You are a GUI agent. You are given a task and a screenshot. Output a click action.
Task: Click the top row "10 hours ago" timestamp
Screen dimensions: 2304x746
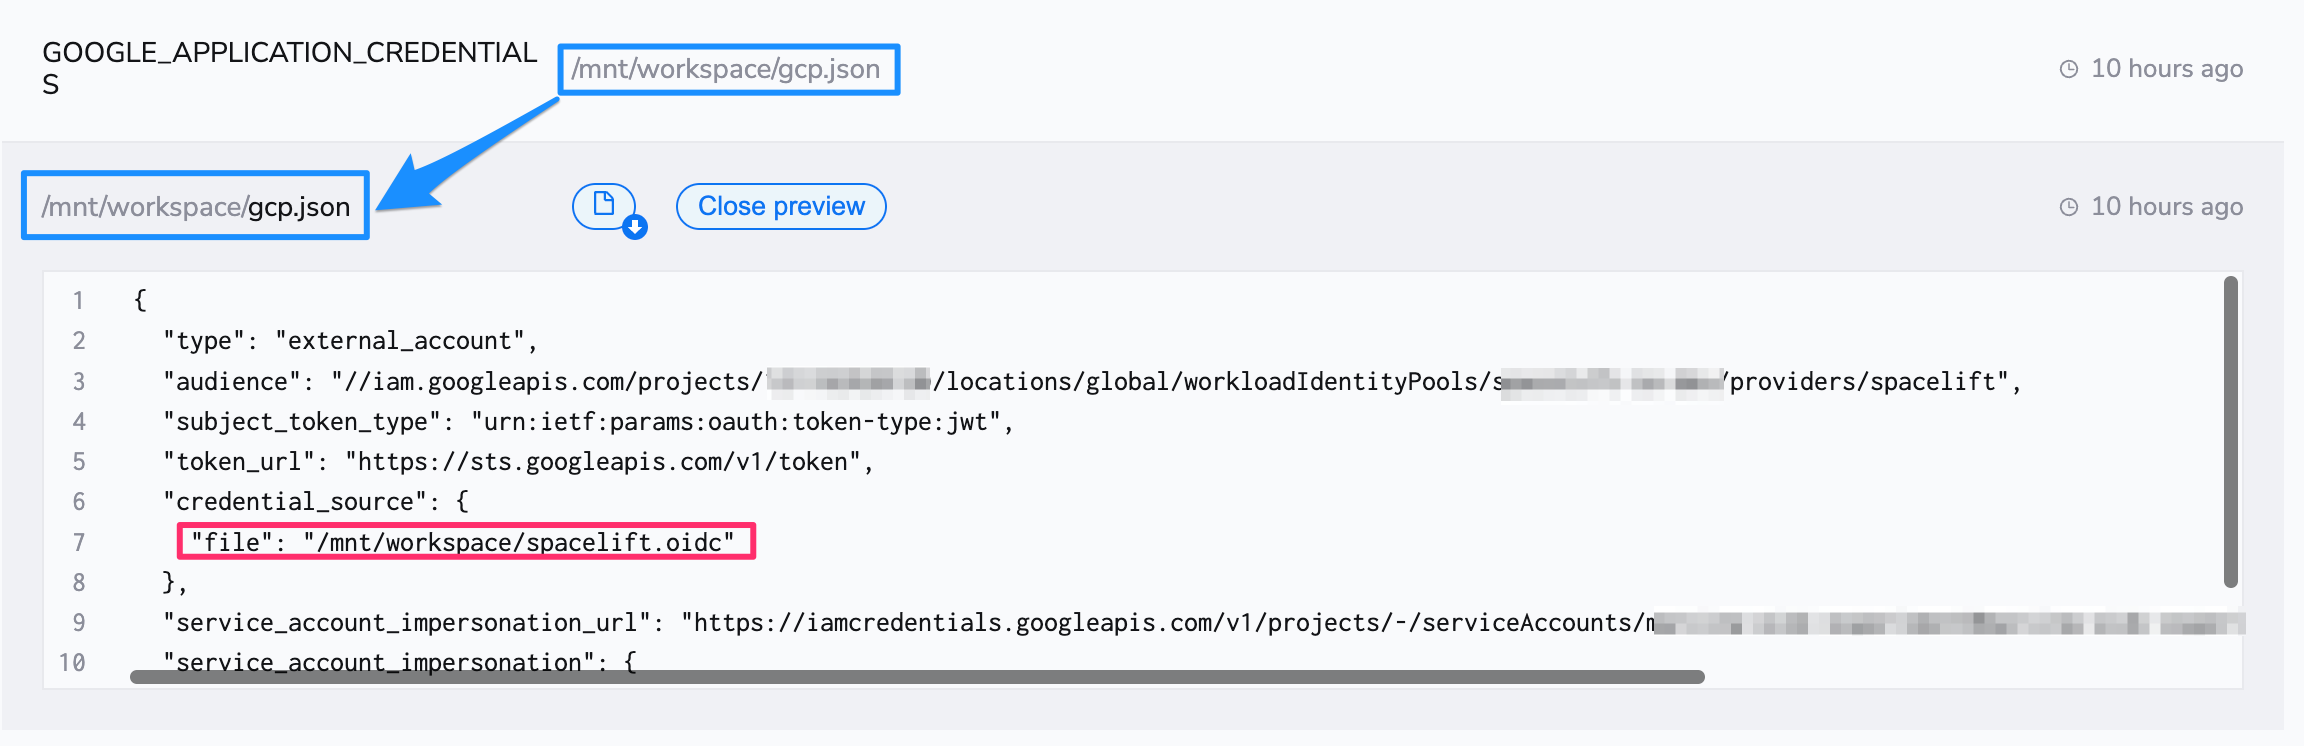point(2166,69)
